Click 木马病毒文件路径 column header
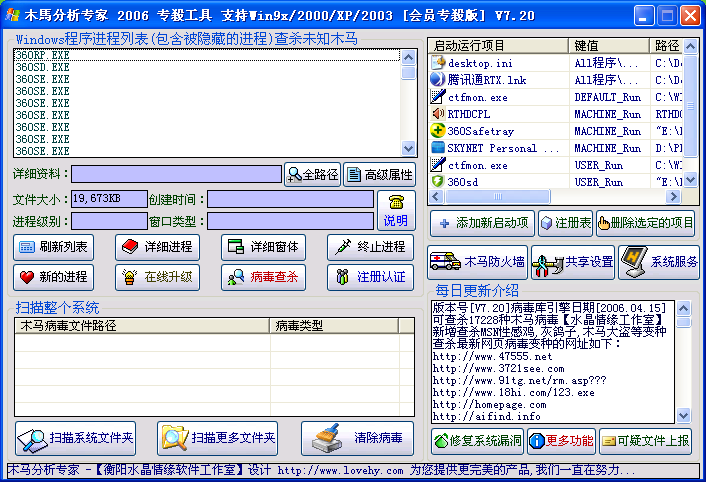The height and width of the screenshot is (482, 706). (x=142, y=325)
